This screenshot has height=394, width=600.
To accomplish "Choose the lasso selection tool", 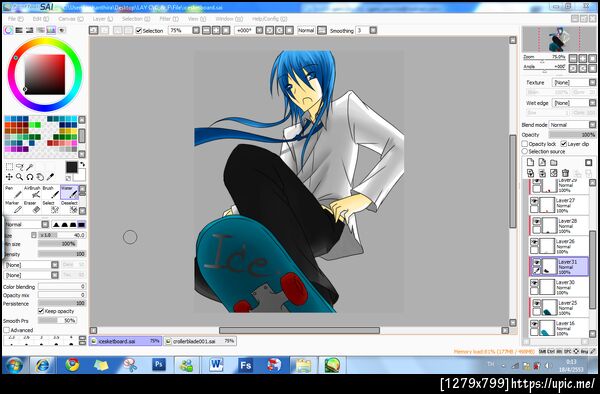I will [x=20, y=166].
